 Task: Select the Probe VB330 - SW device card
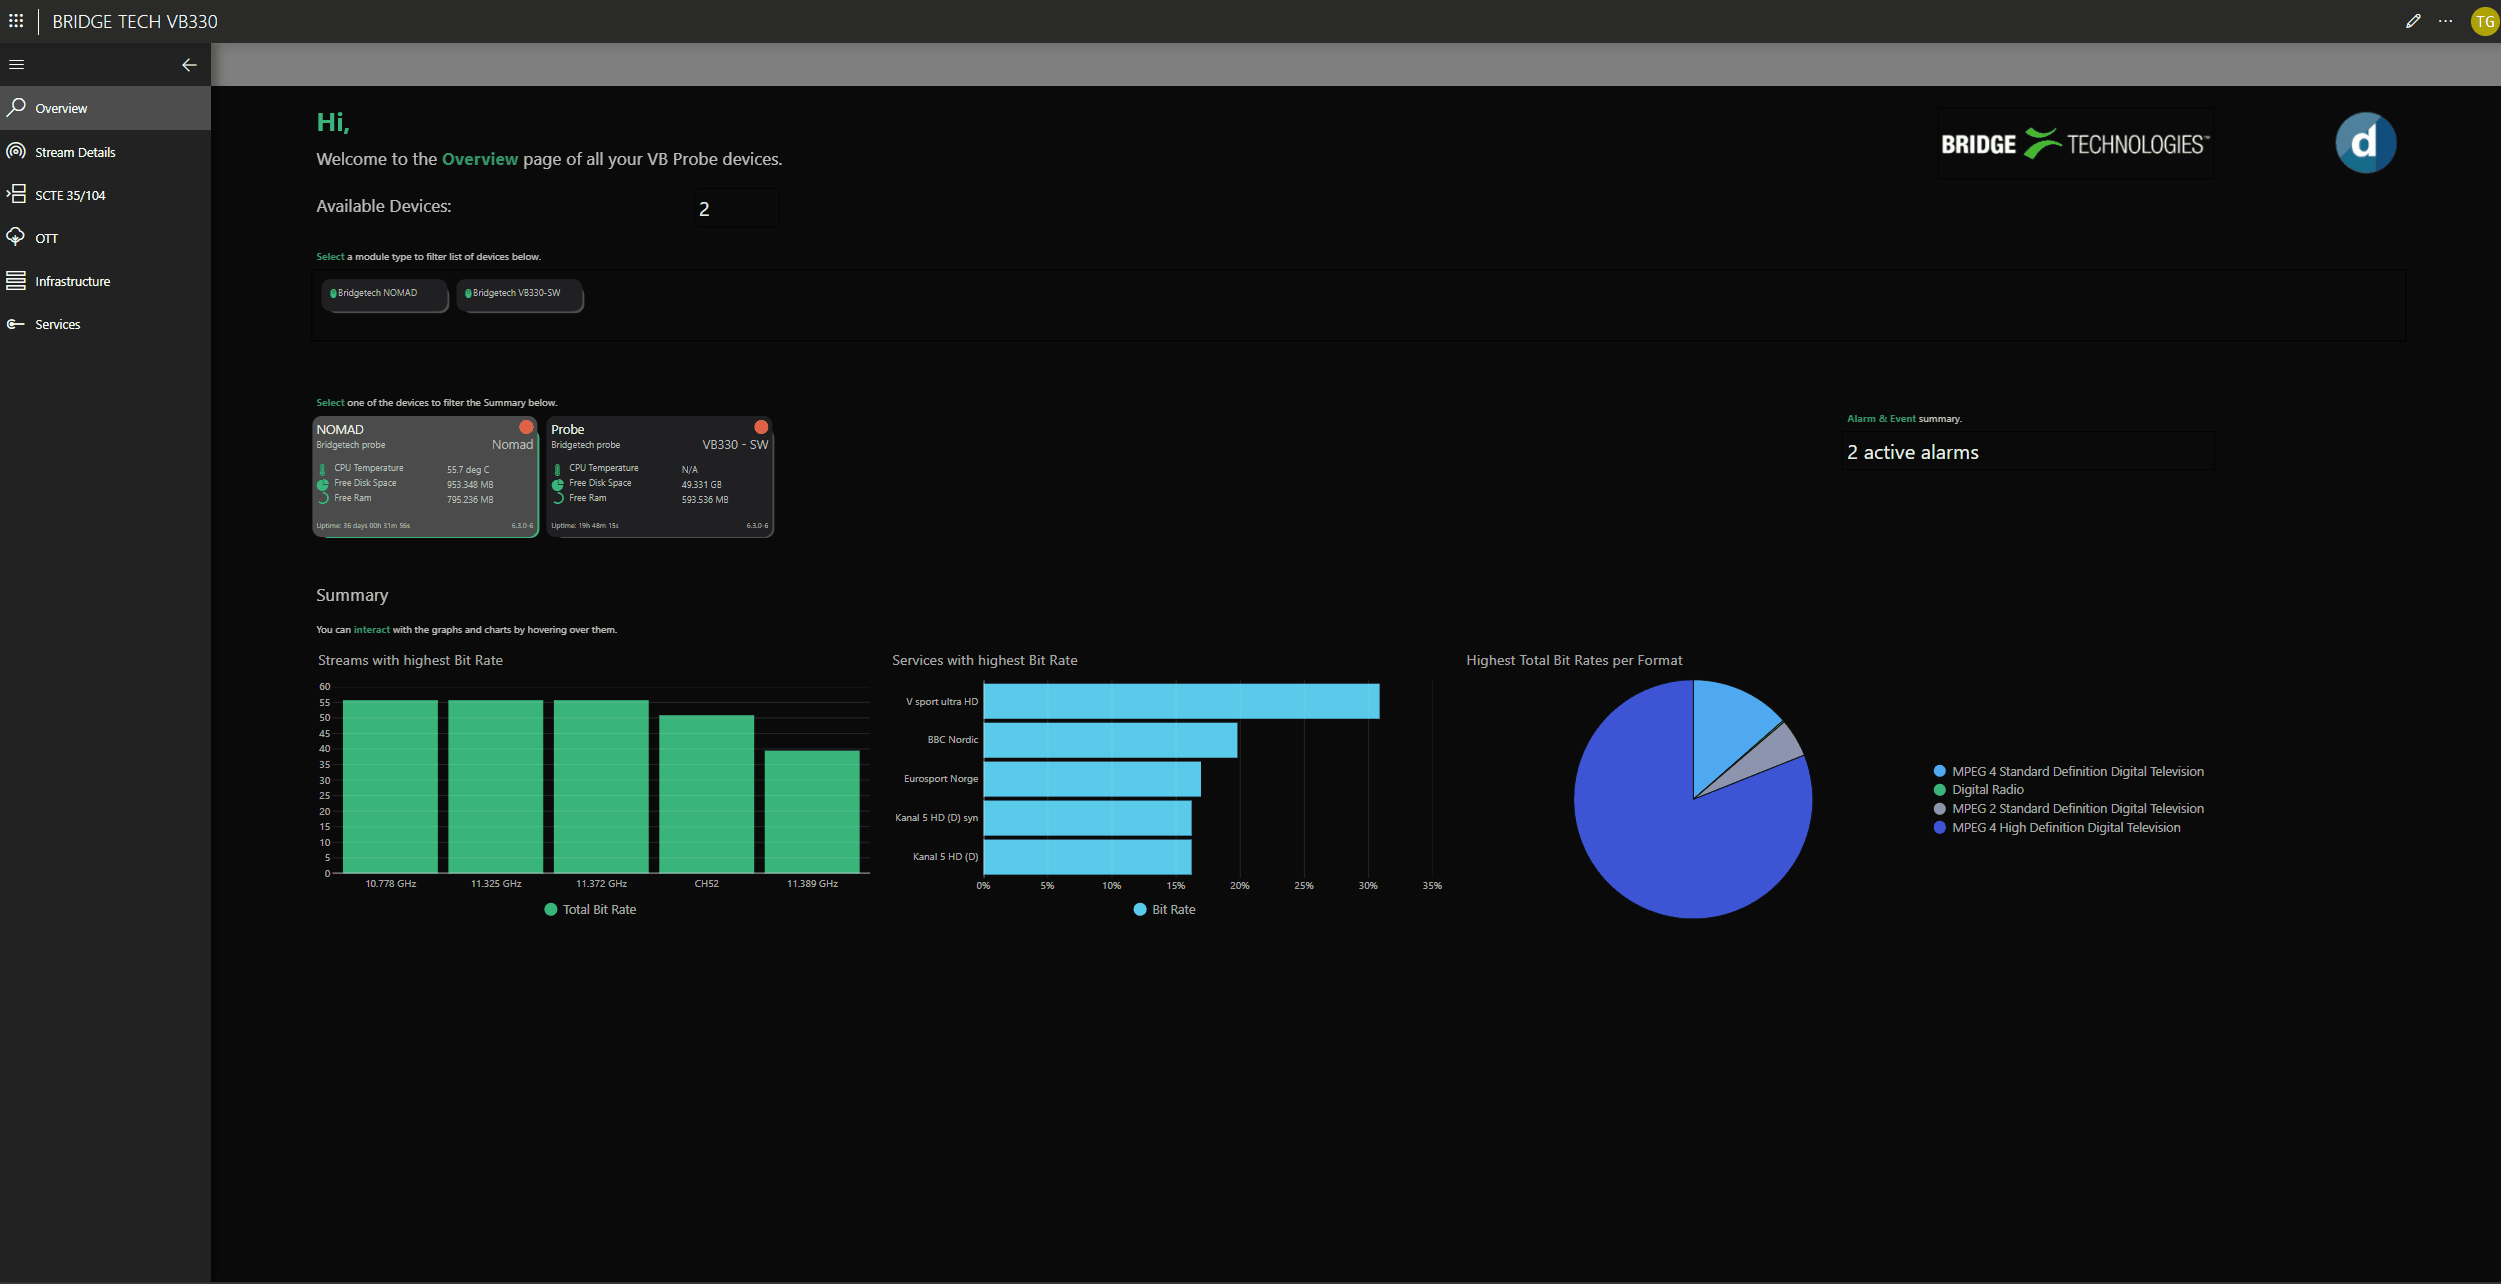pos(660,477)
